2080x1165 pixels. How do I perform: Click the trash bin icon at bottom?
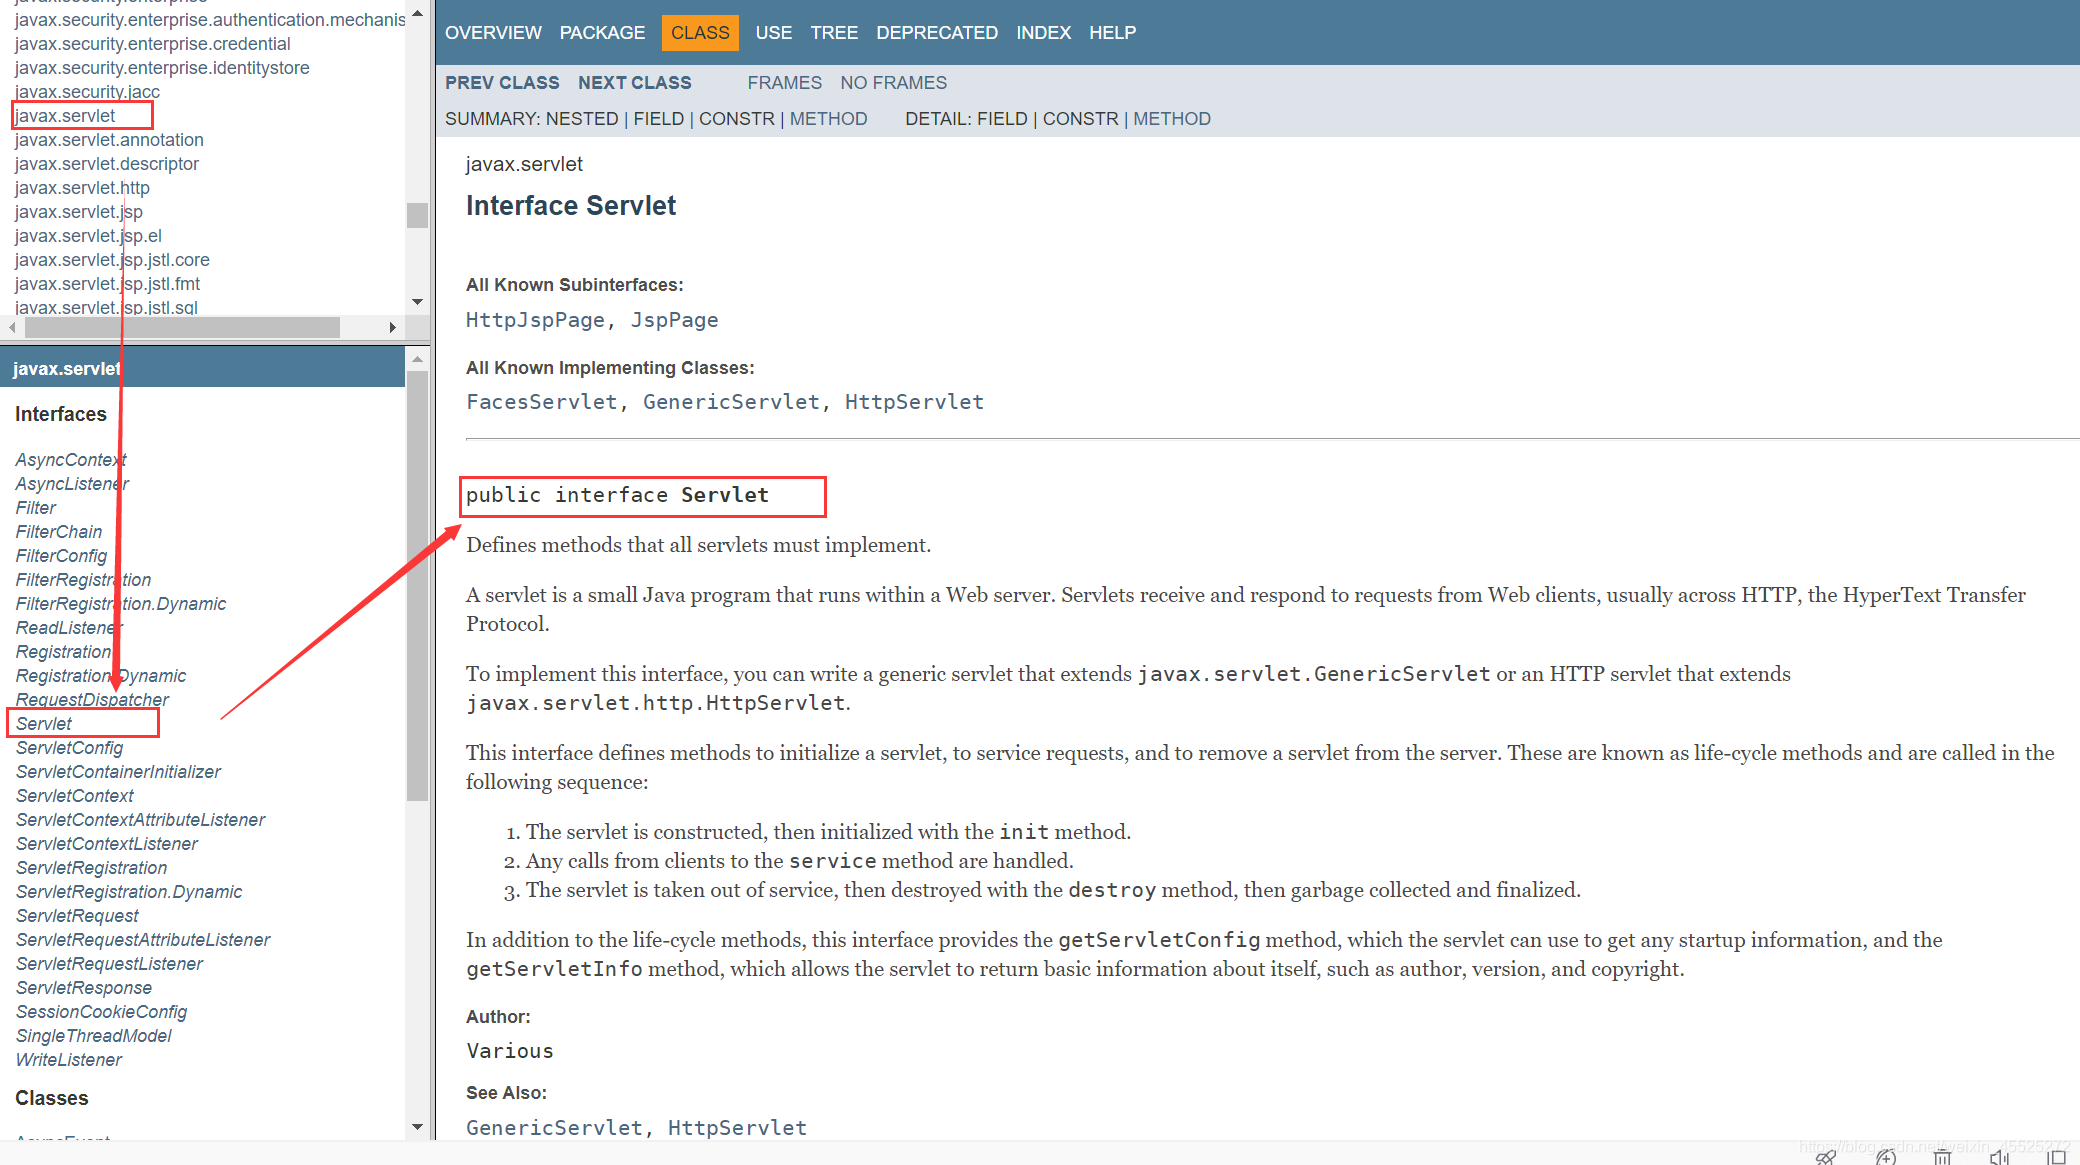pyautogui.click(x=1942, y=1157)
